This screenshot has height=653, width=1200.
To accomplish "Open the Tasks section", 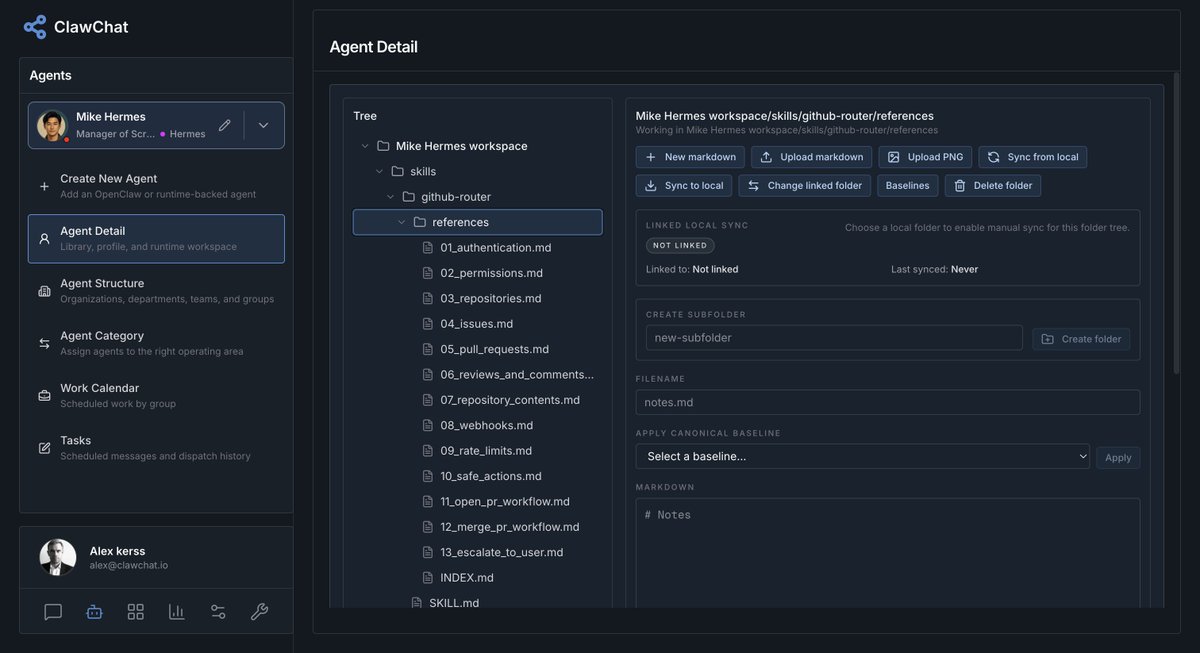I will [156, 448].
